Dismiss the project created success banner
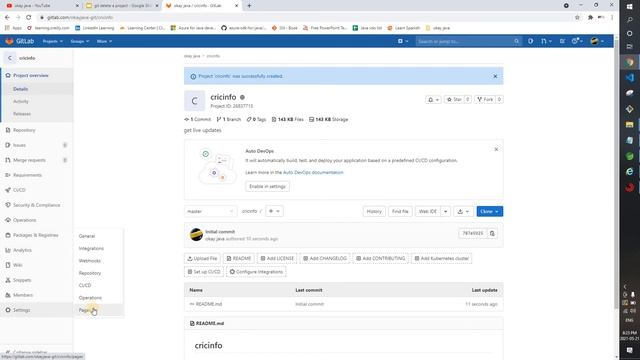 [x=495, y=76]
